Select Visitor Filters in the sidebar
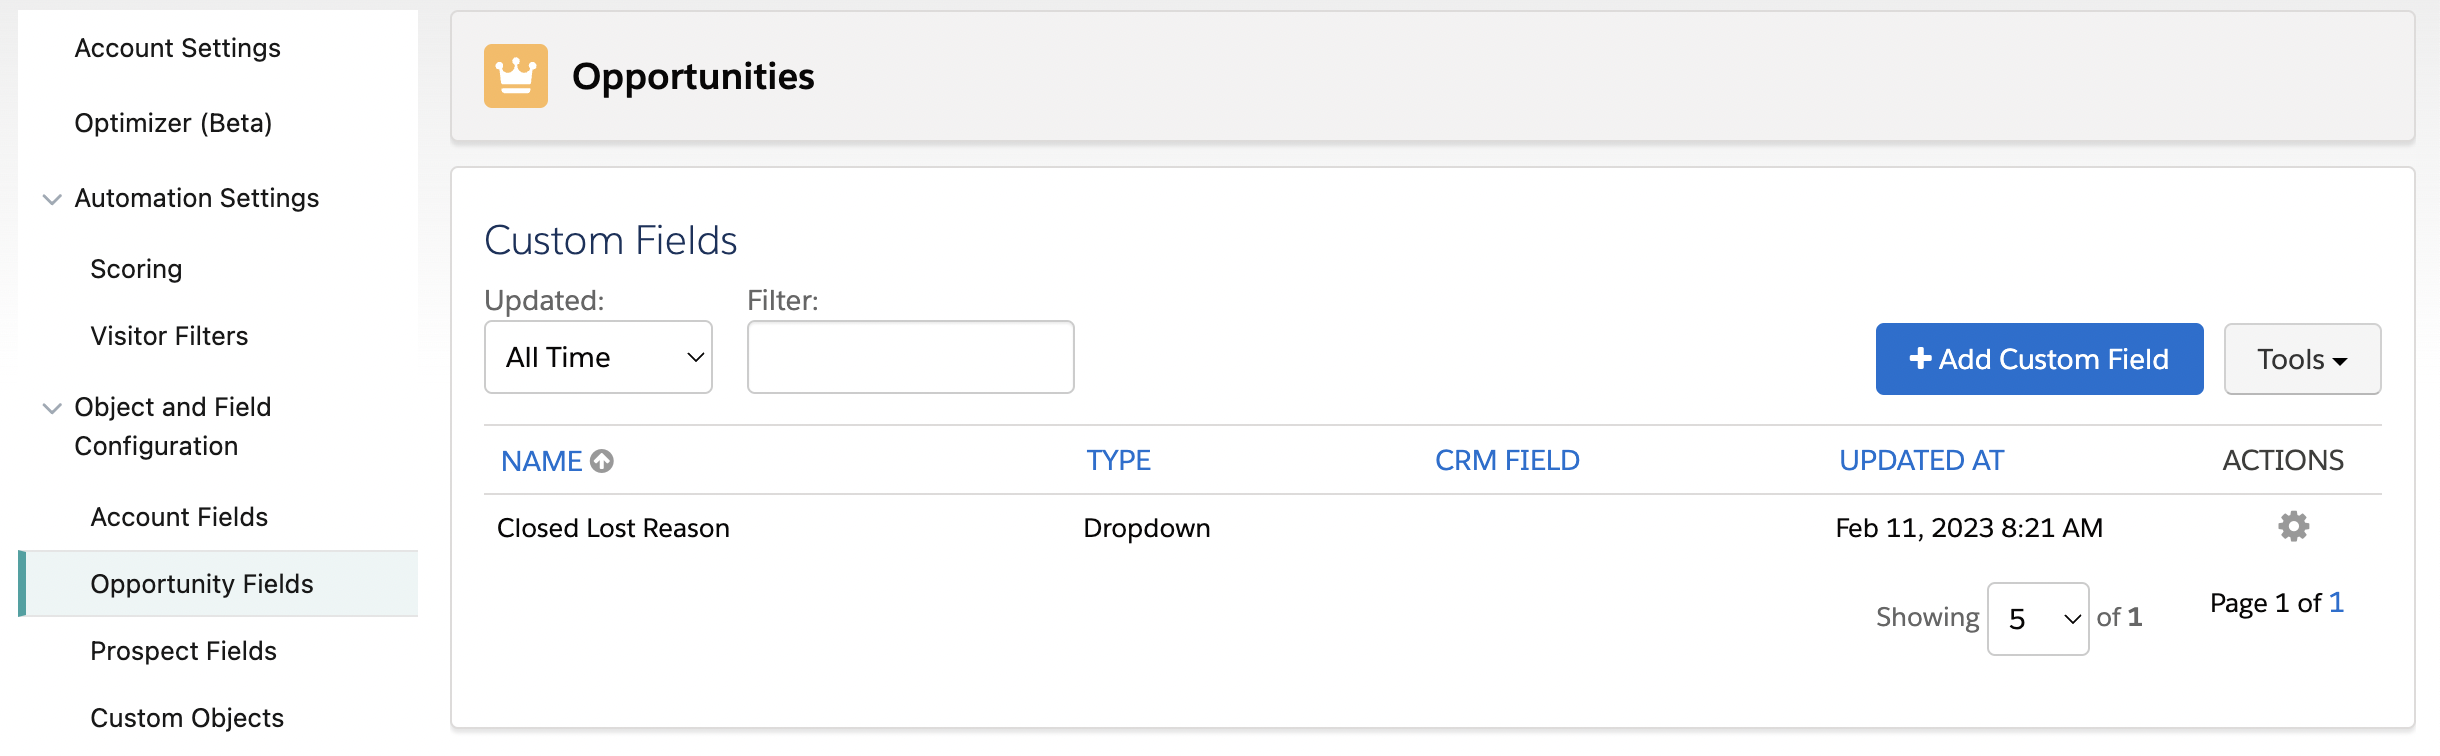 [169, 336]
